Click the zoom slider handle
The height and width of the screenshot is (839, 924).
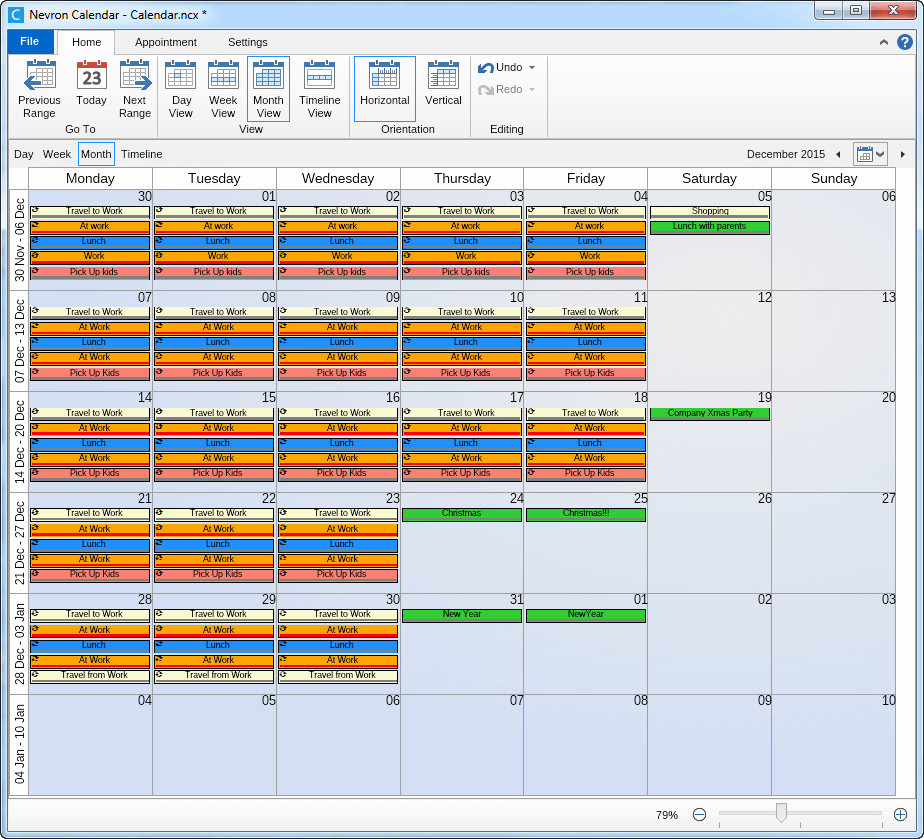pyautogui.click(x=781, y=813)
